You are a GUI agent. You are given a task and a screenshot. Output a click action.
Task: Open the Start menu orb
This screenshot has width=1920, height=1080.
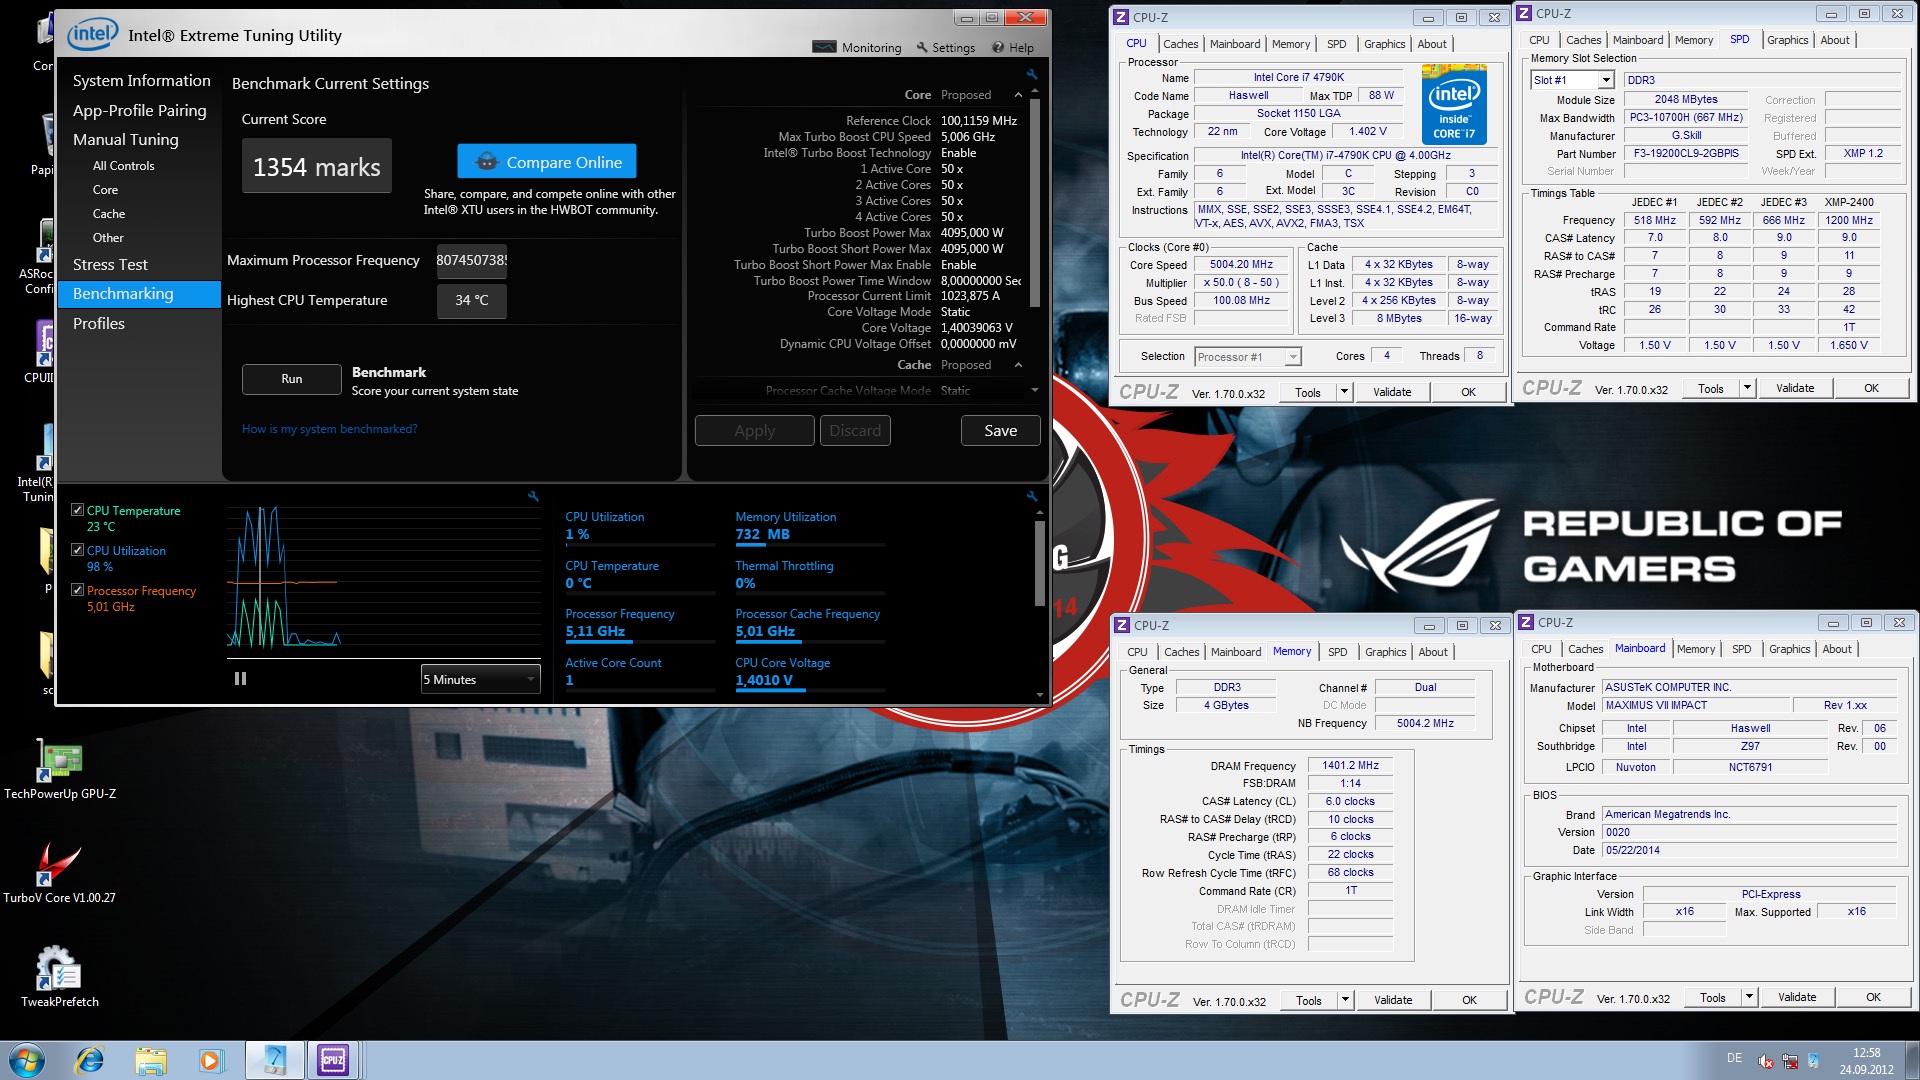coord(26,1059)
